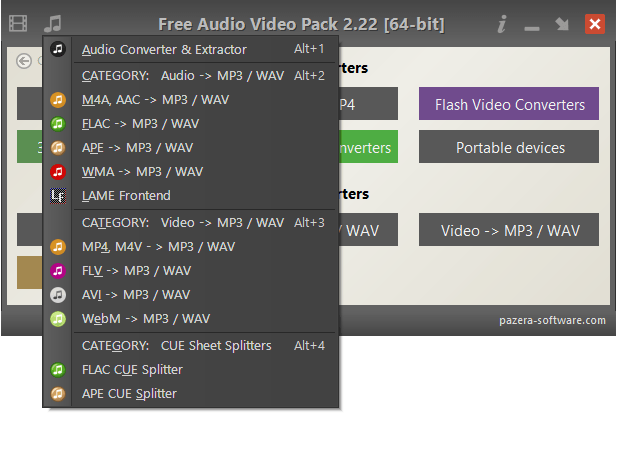Screen dimensions: 617x459
Task: Choose WebM -> MP3 / WAV menu item
Action: [x=190, y=319]
